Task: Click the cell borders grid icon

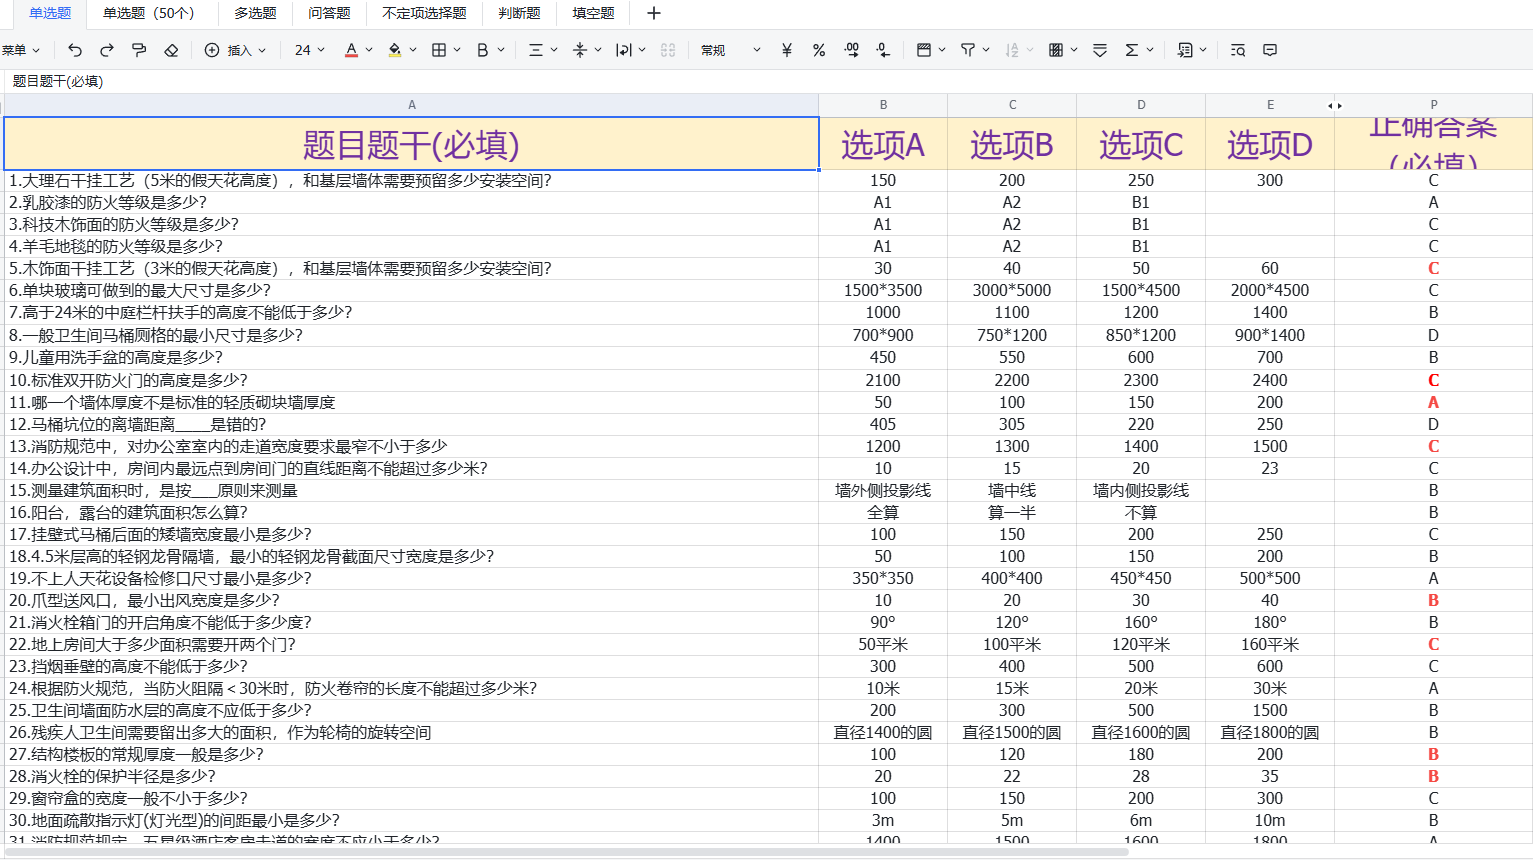Action: (x=439, y=50)
